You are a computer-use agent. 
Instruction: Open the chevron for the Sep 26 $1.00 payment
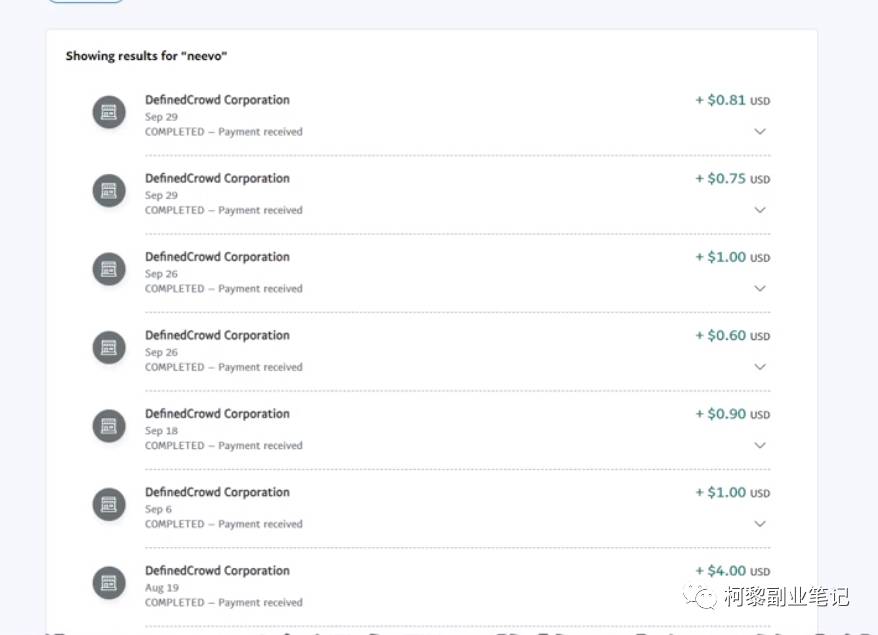click(x=760, y=288)
